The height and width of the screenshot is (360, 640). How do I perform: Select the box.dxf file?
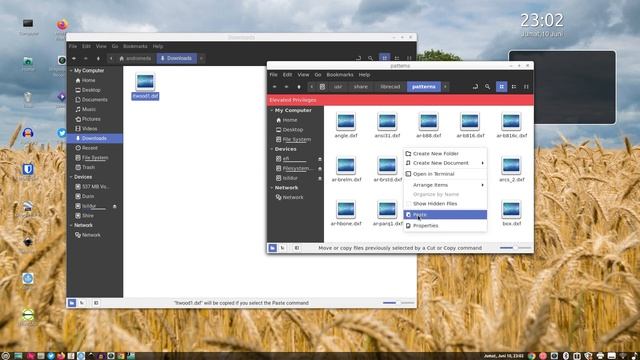coord(511,213)
